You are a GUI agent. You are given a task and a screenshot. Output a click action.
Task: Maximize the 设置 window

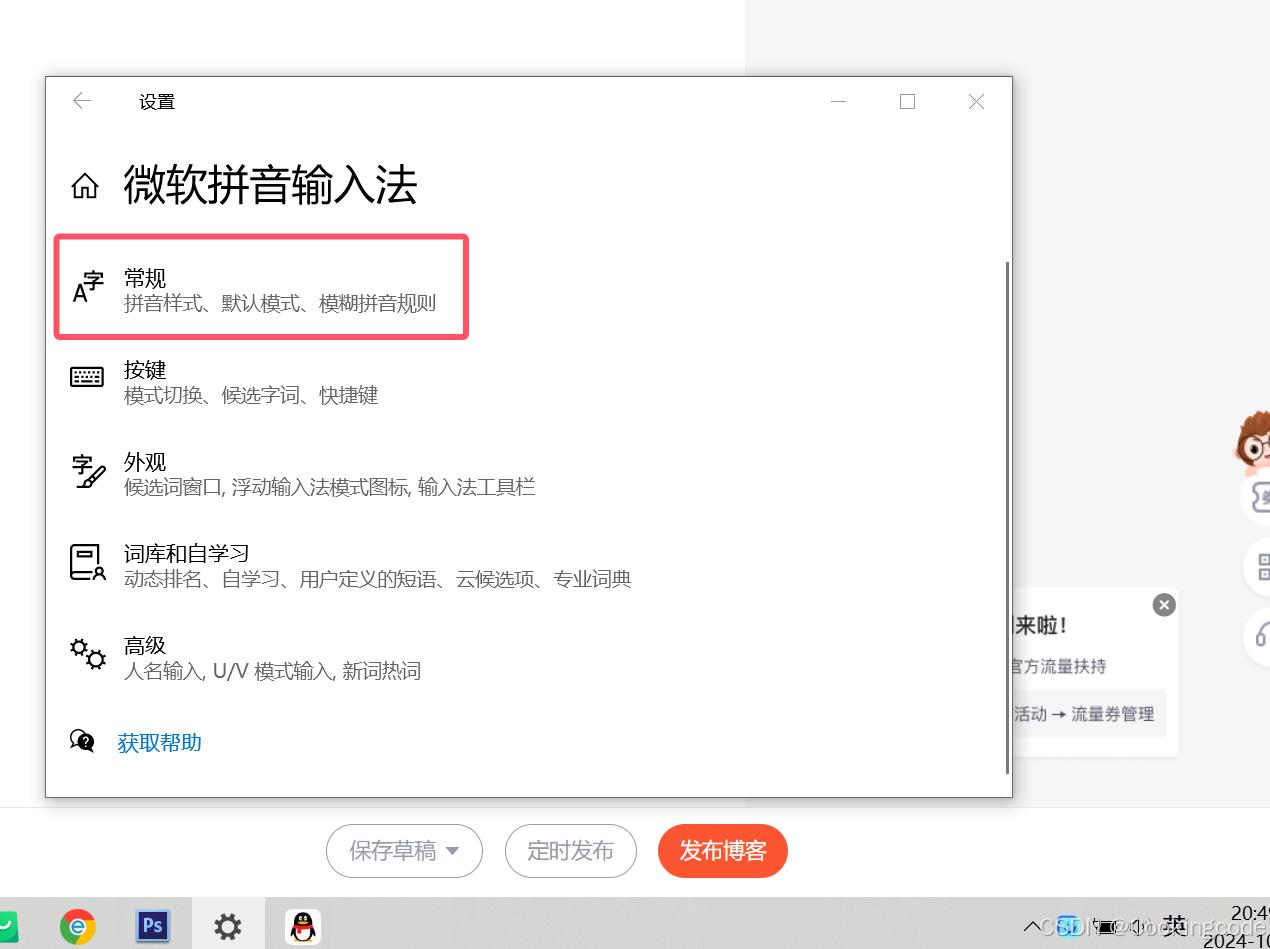907,101
